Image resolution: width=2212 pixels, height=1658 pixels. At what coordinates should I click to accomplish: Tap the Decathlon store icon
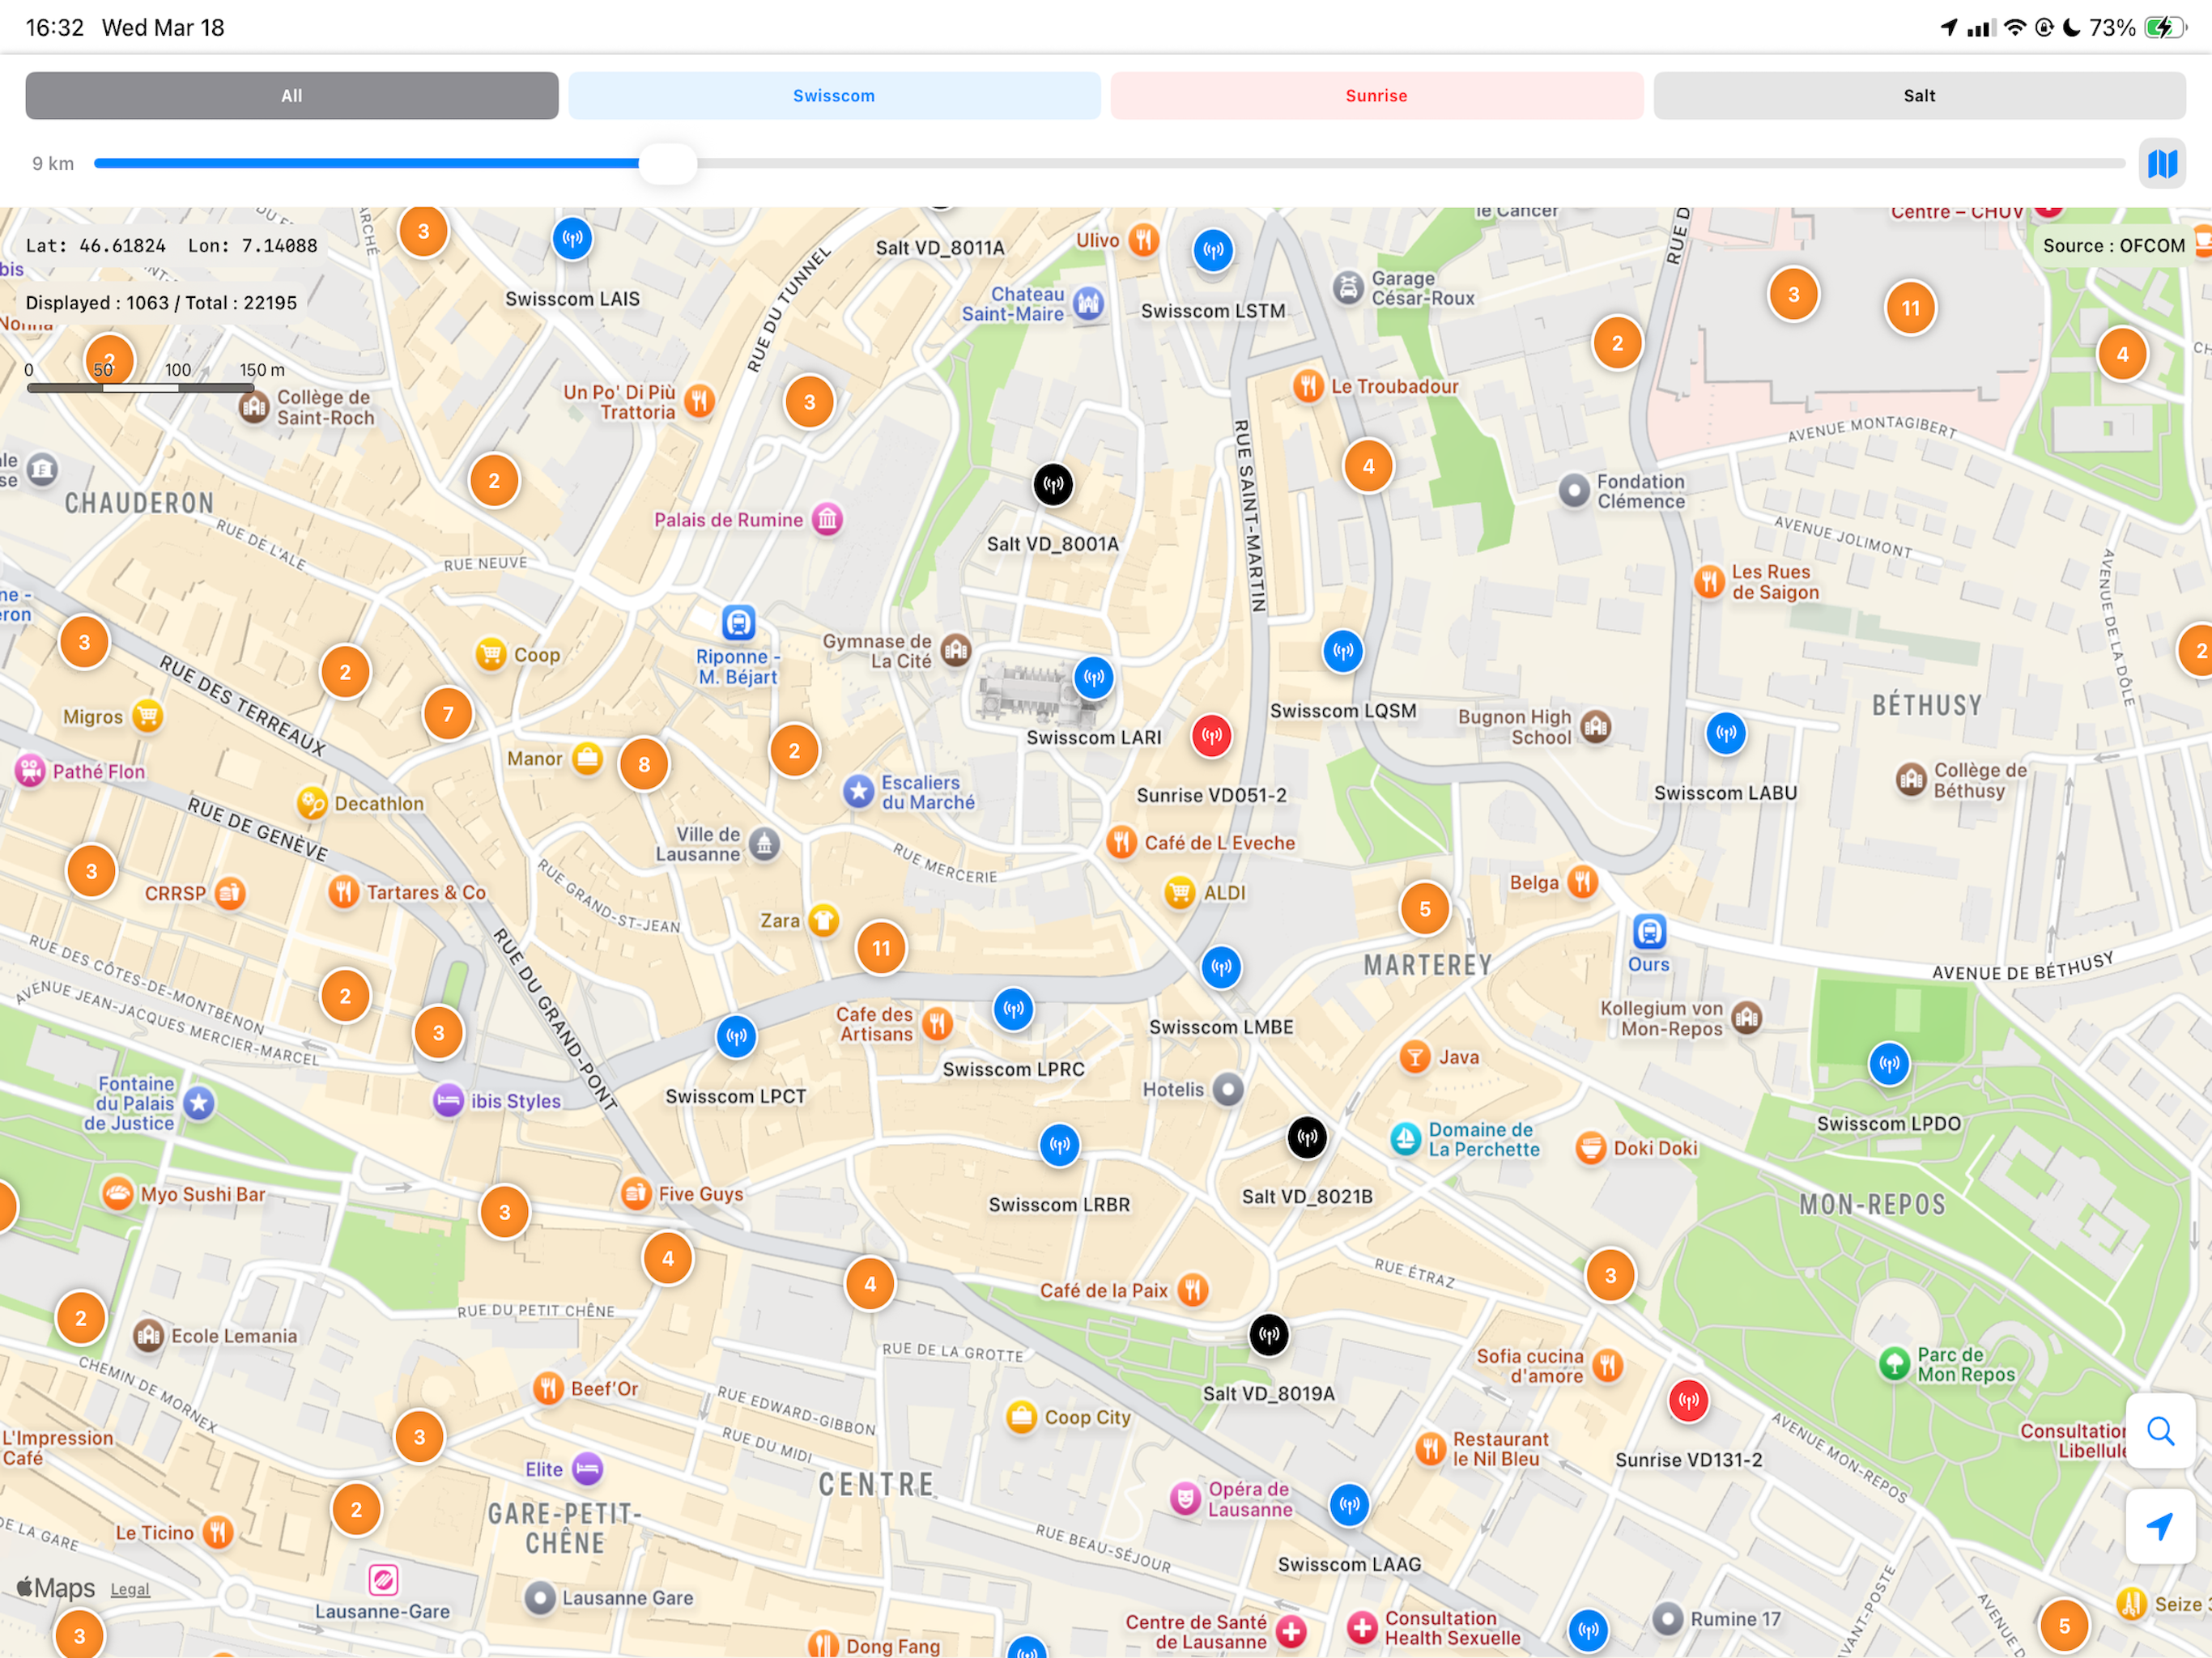tap(312, 803)
